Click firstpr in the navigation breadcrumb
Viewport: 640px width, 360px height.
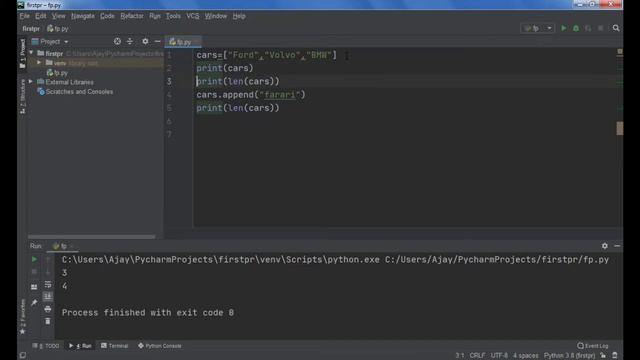(x=31, y=29)
